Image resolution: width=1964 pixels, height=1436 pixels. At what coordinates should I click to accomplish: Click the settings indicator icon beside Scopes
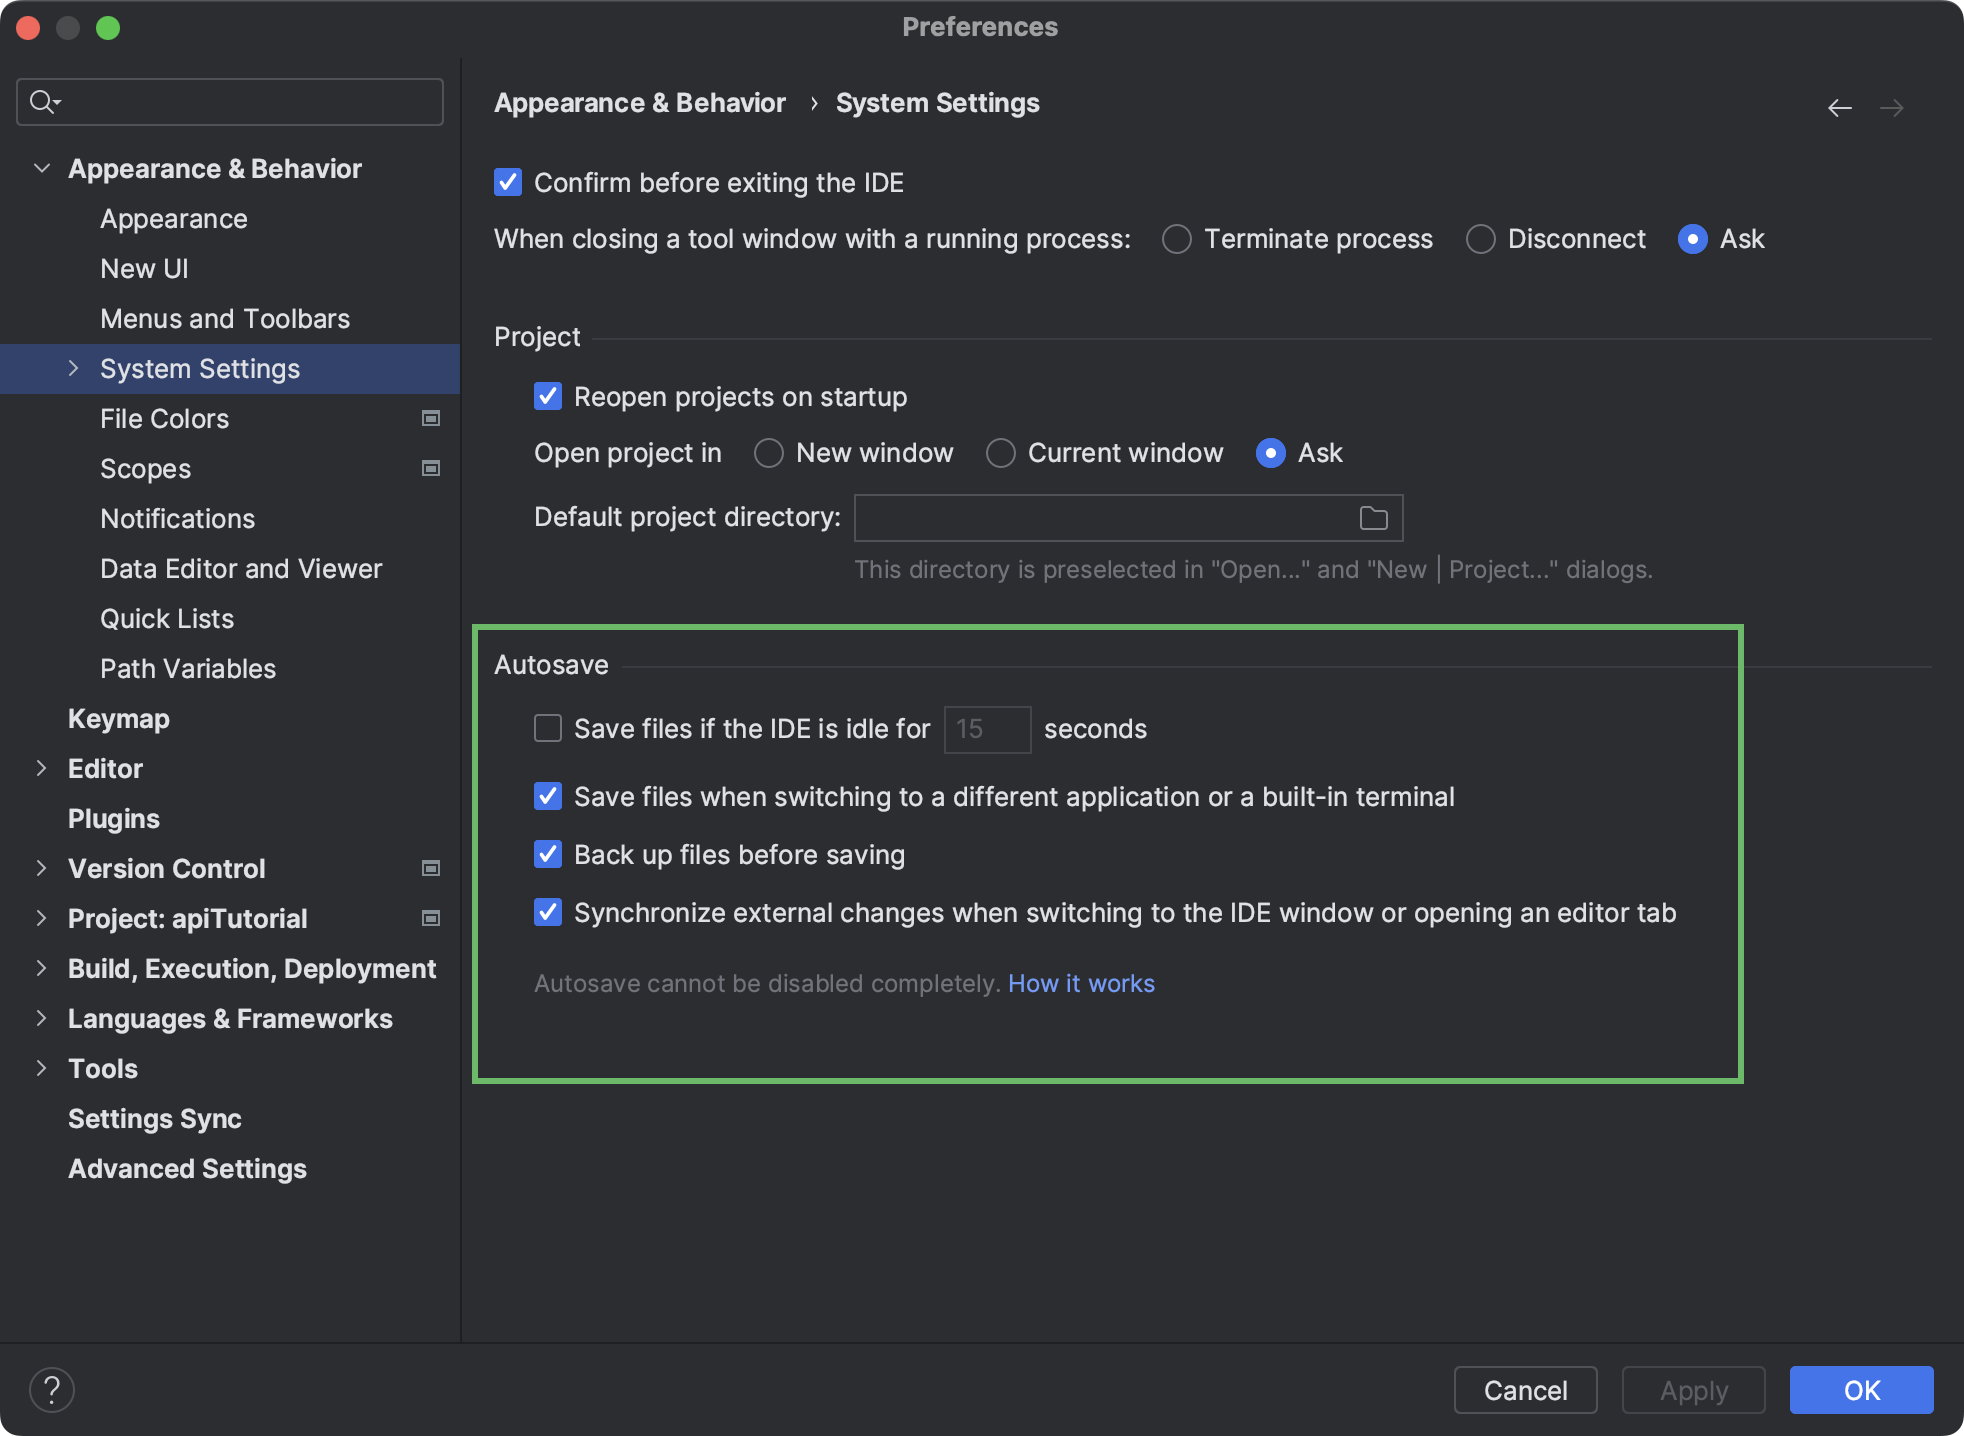[x=430, y=468]
